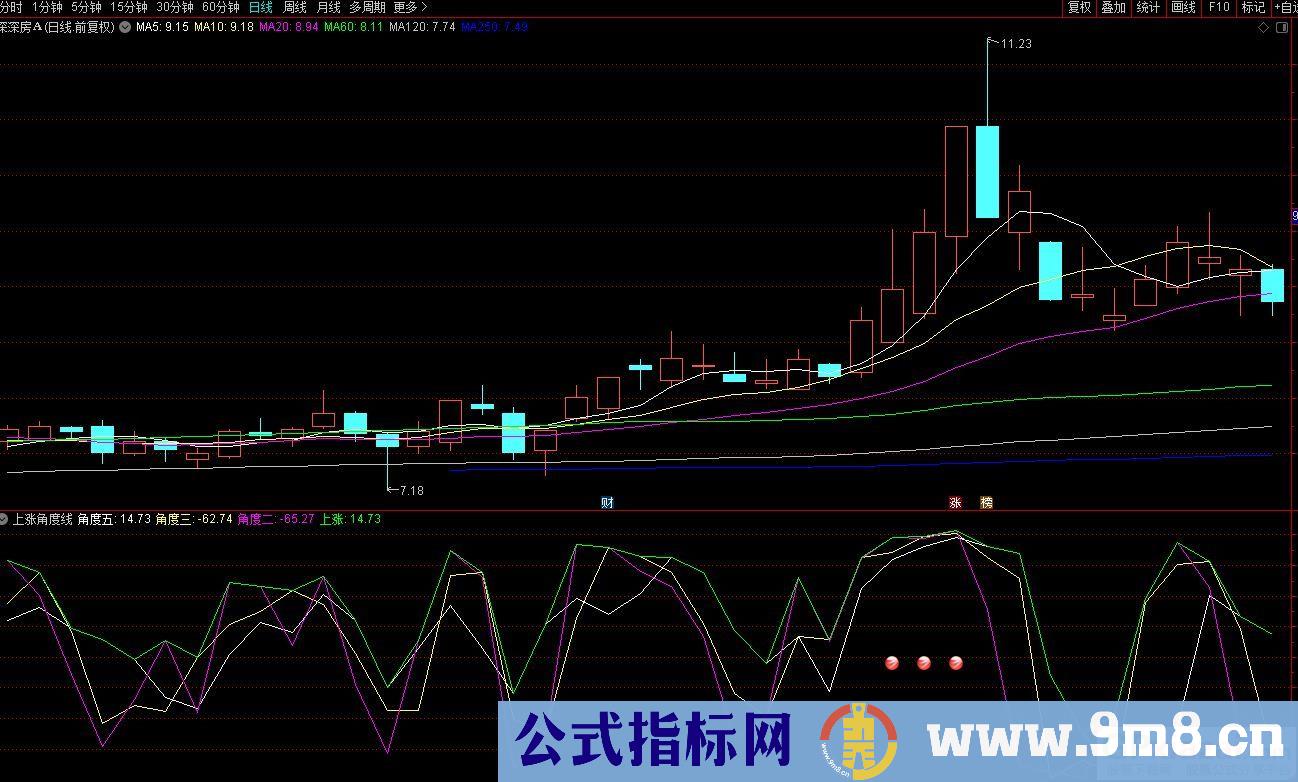
Task: Click the MA250 label in blue
Action: point(494,27)
